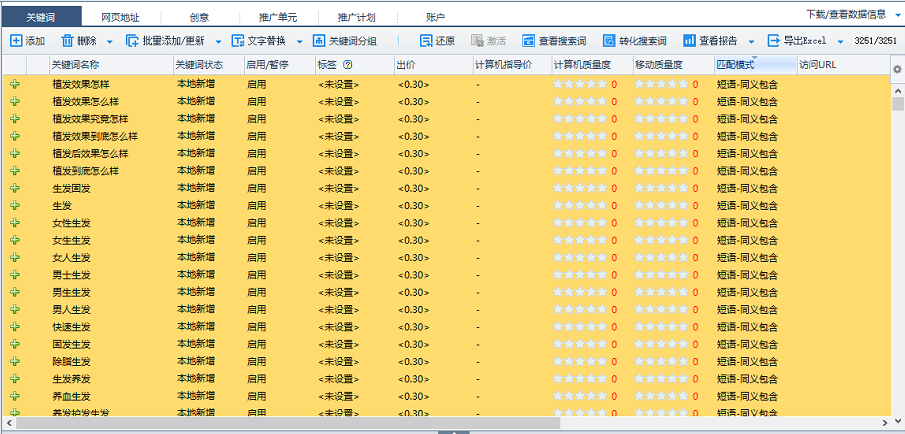Click computer quality stars for 植发效果怎样
The height and width of the screenshot is (434, 905).
580,84
